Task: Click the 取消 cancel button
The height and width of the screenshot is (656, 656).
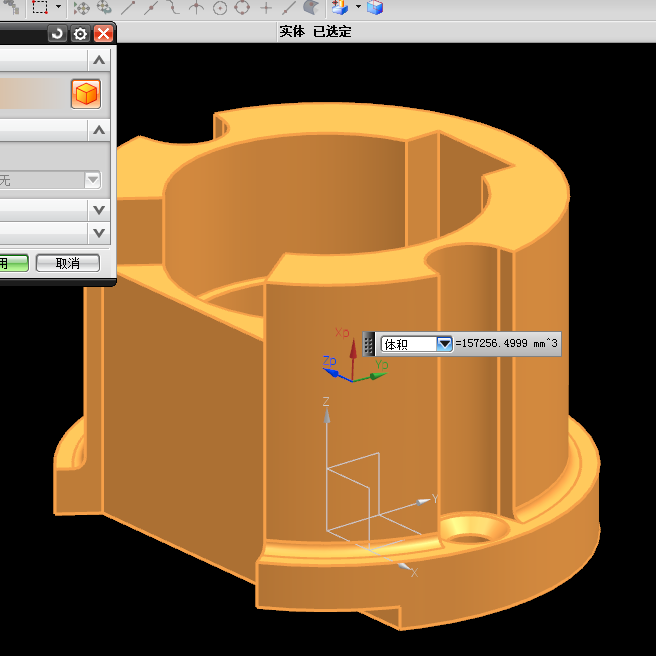Action: pos(68,263)
